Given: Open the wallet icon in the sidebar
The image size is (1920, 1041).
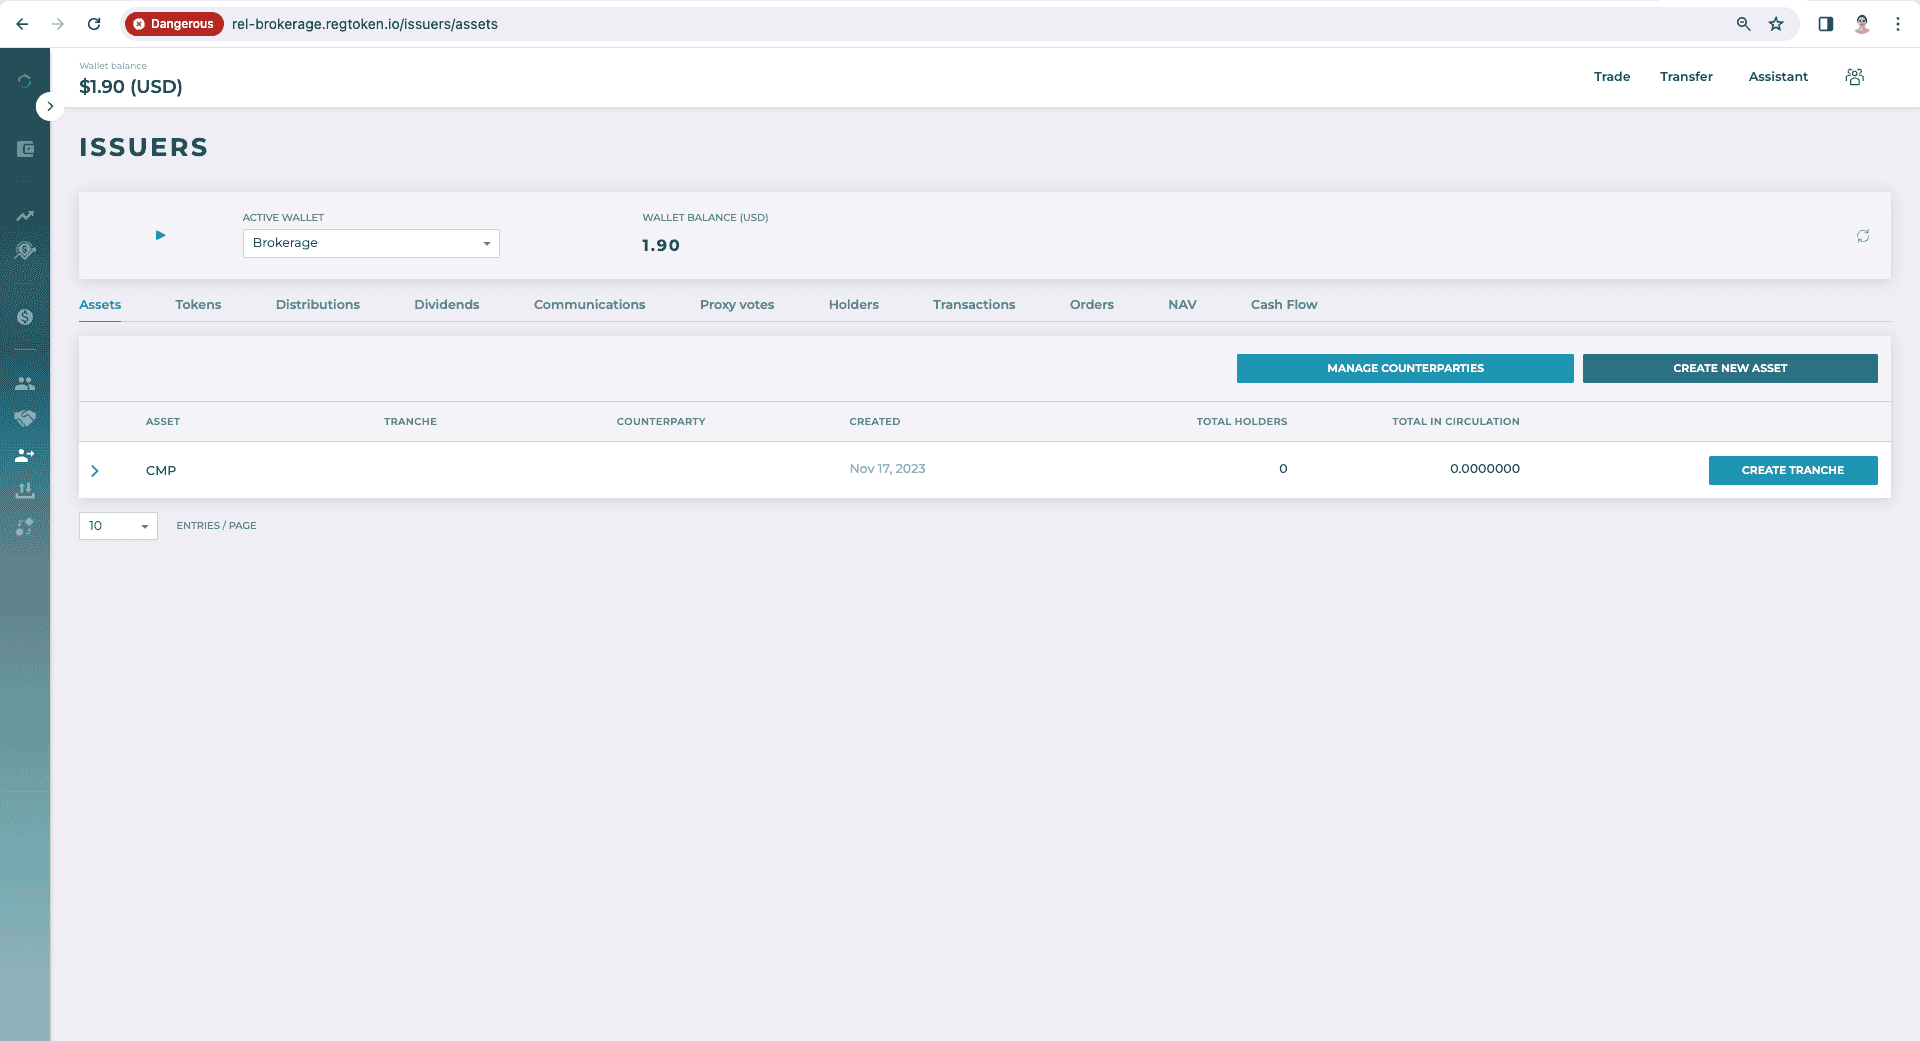Looking at the screenshot, I should coord(25,149).
